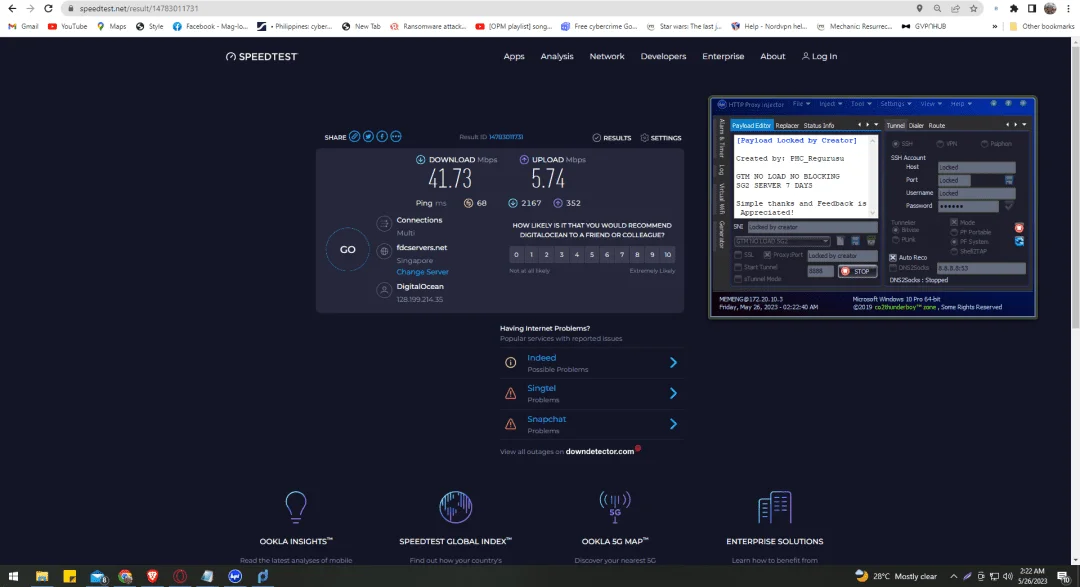Share the result on Facebook

coord(382,137)
